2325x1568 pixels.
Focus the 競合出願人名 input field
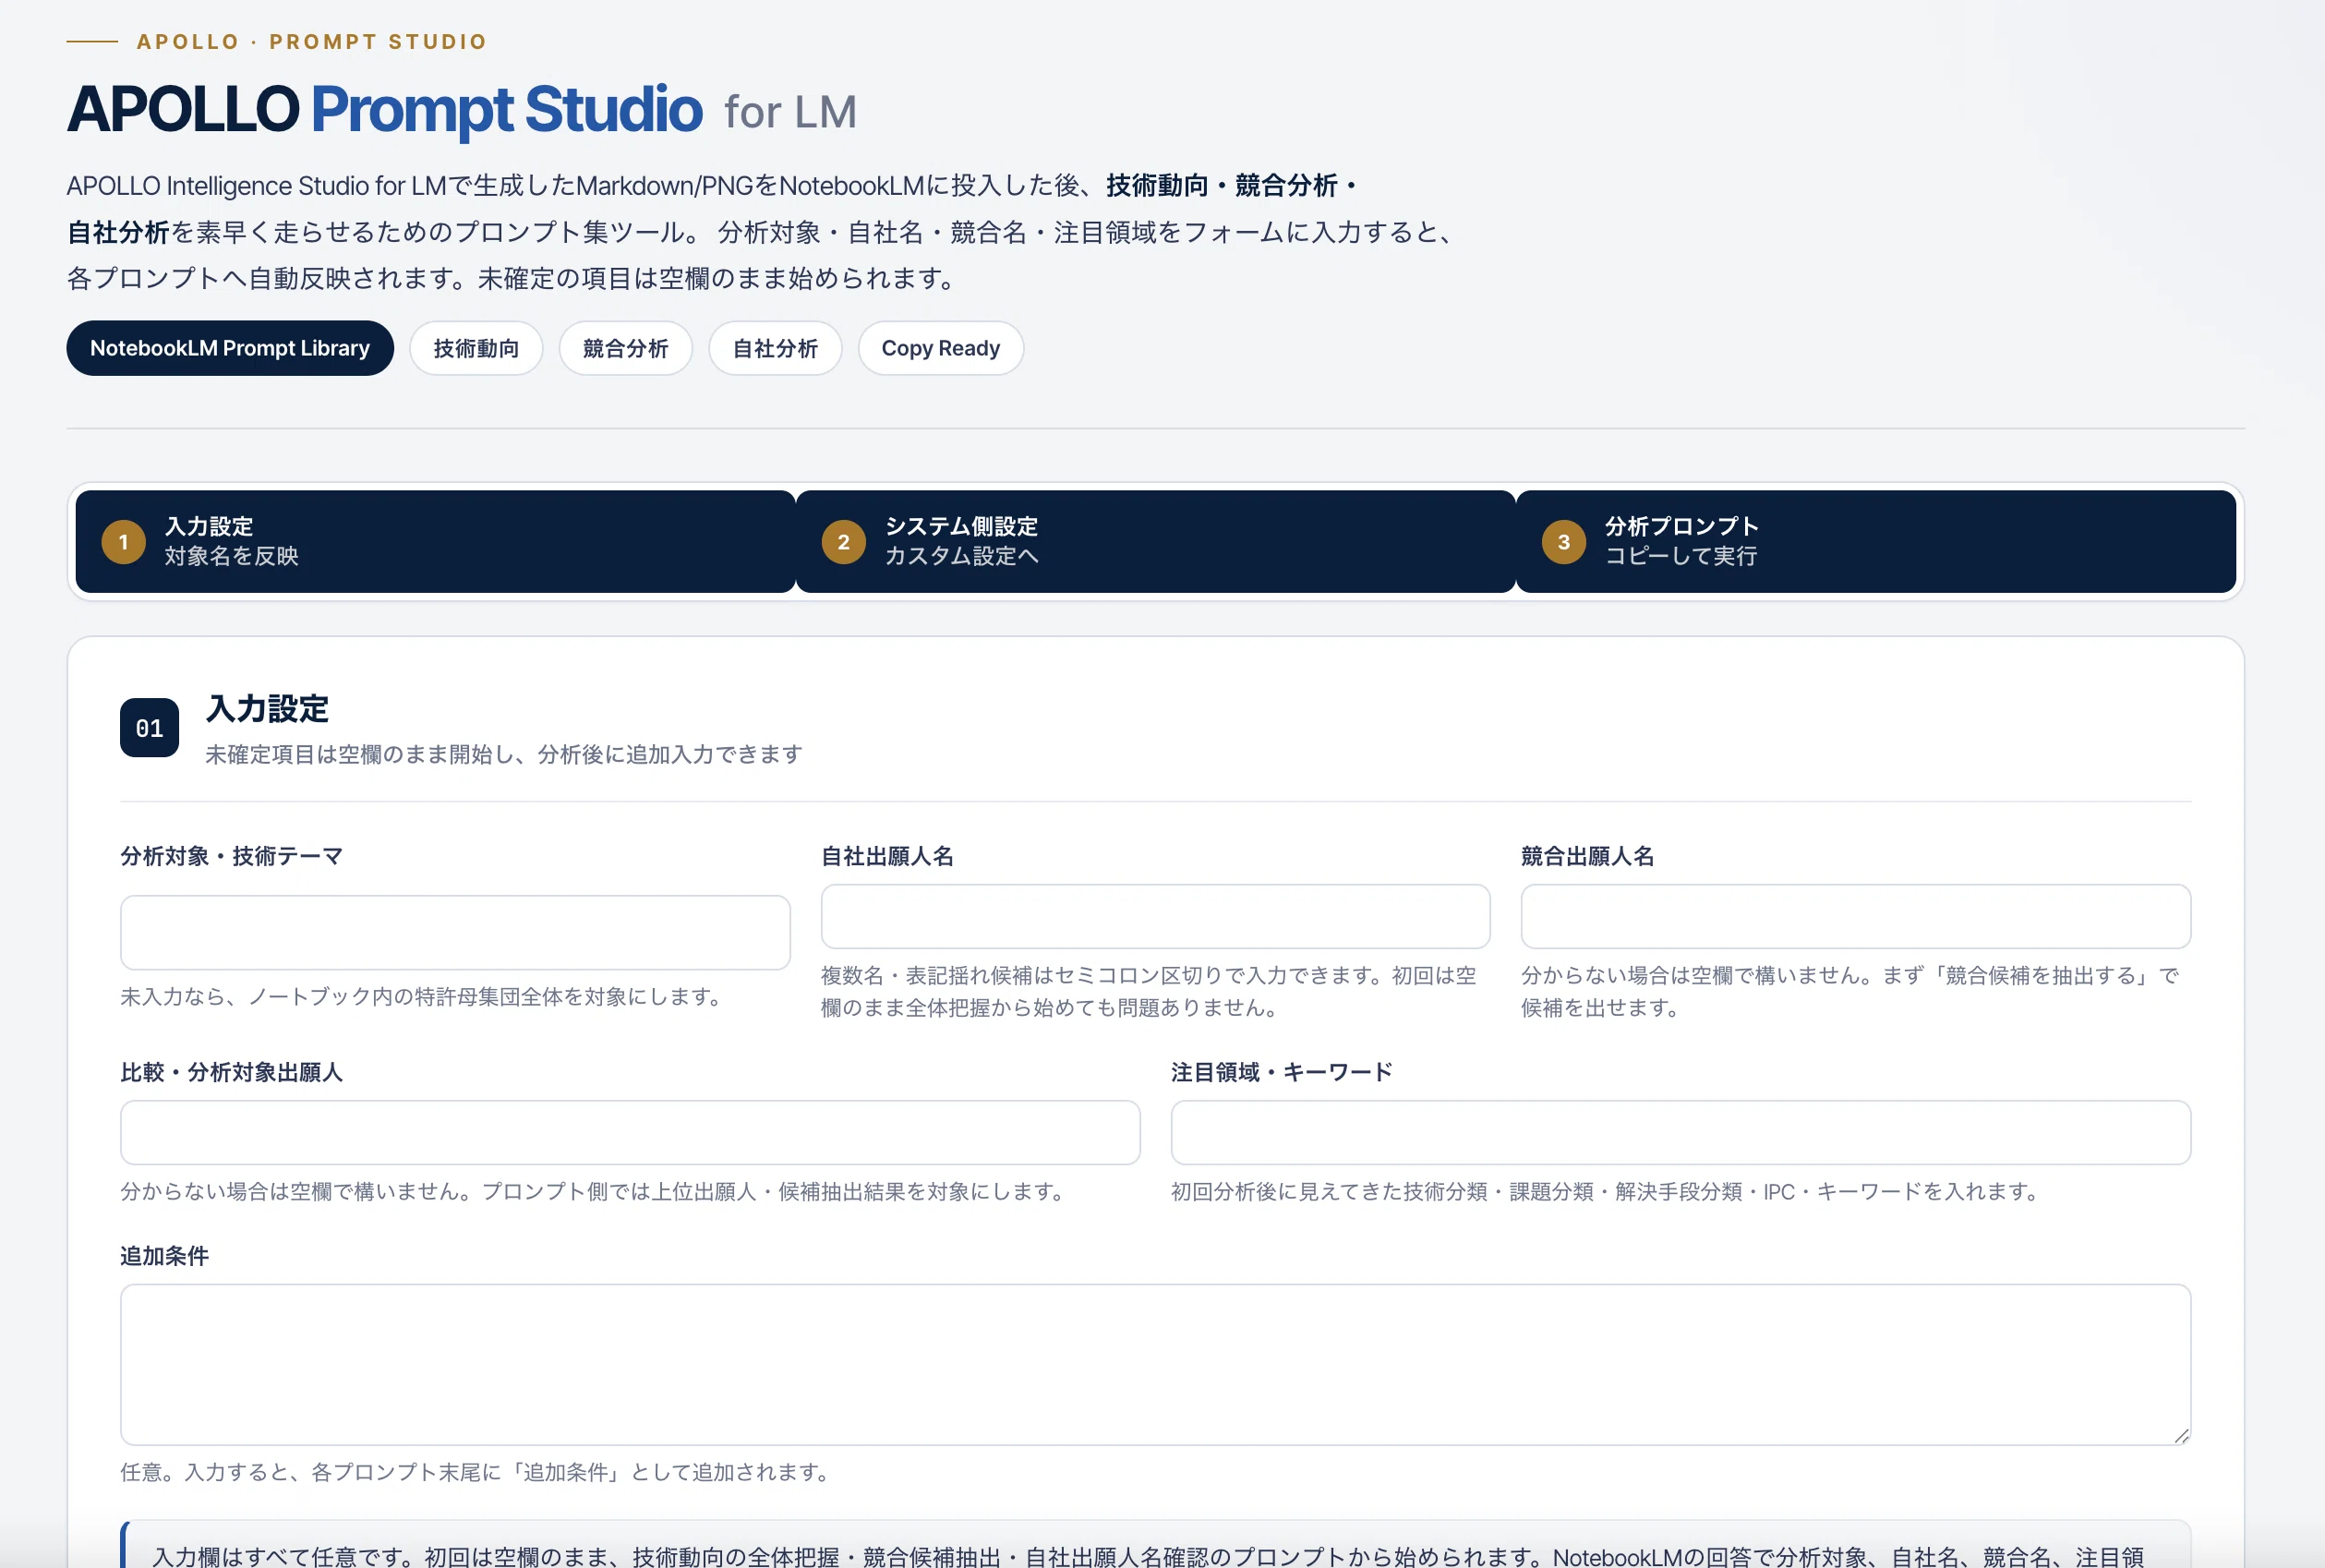1855,916
